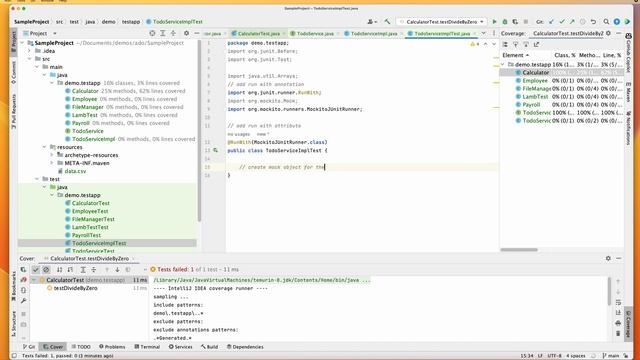The height and width of the screenshot is (360, 640).
Task: Open Project panel gear options
Action: click(186, 33)
